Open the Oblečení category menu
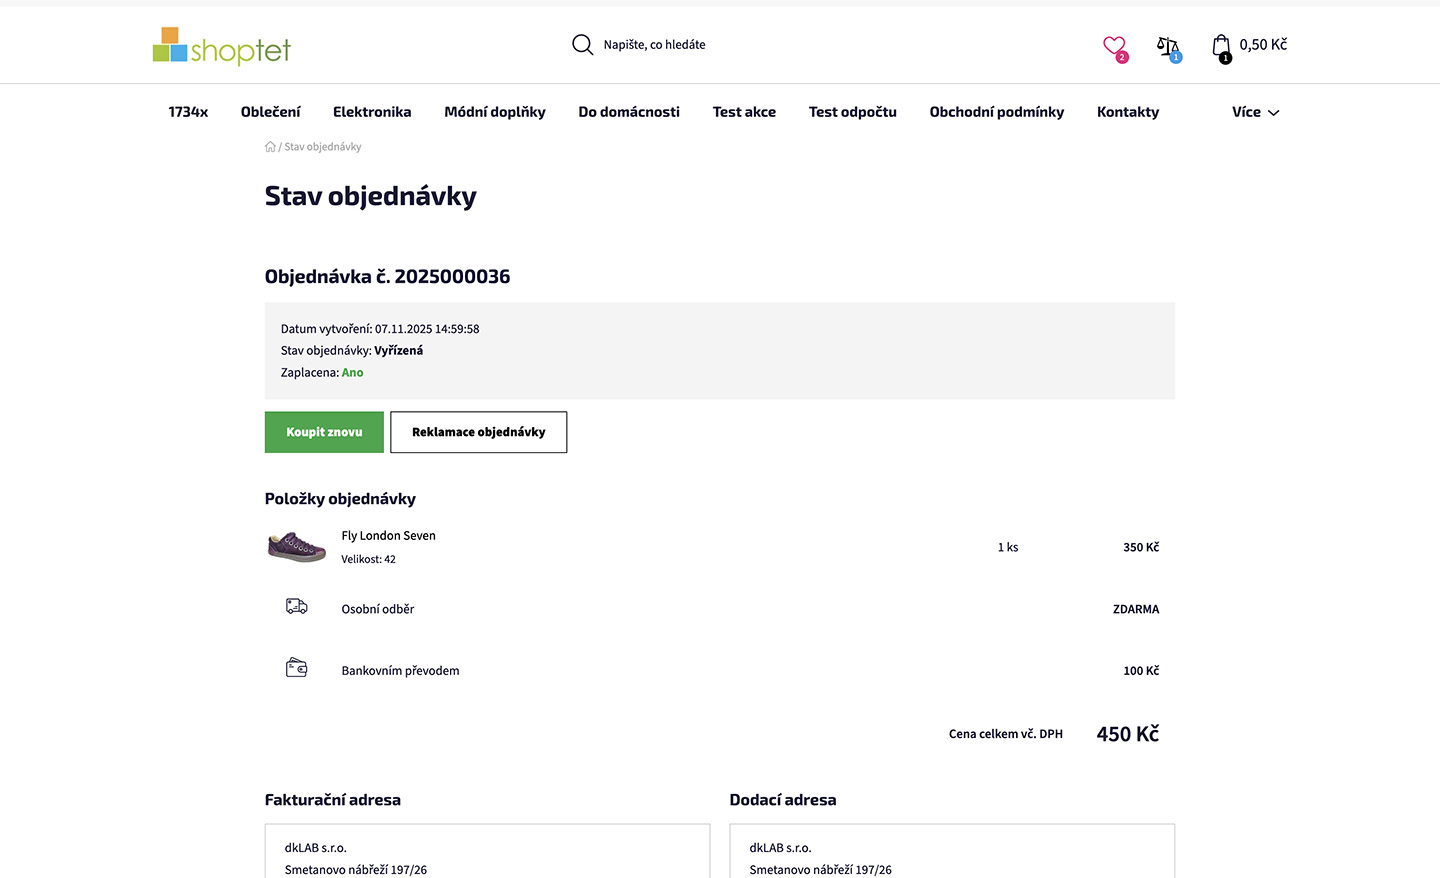The height and width of the screenshot is (878, 1440). 270,112
